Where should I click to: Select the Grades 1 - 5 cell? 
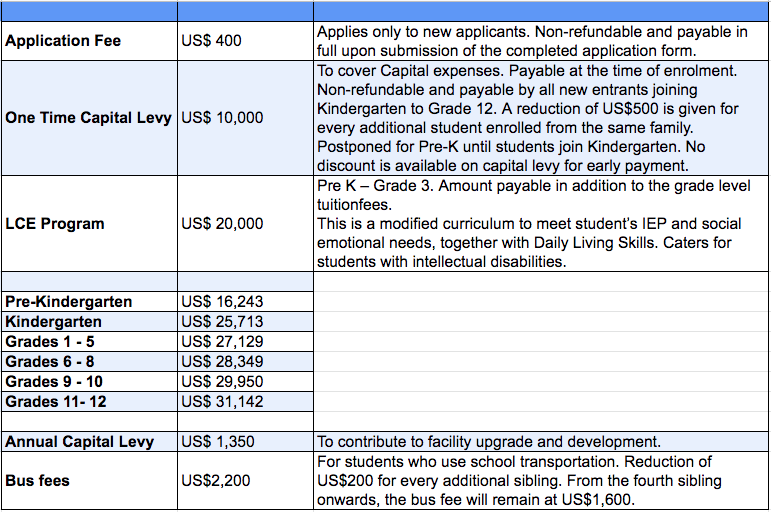coord(89,342)
